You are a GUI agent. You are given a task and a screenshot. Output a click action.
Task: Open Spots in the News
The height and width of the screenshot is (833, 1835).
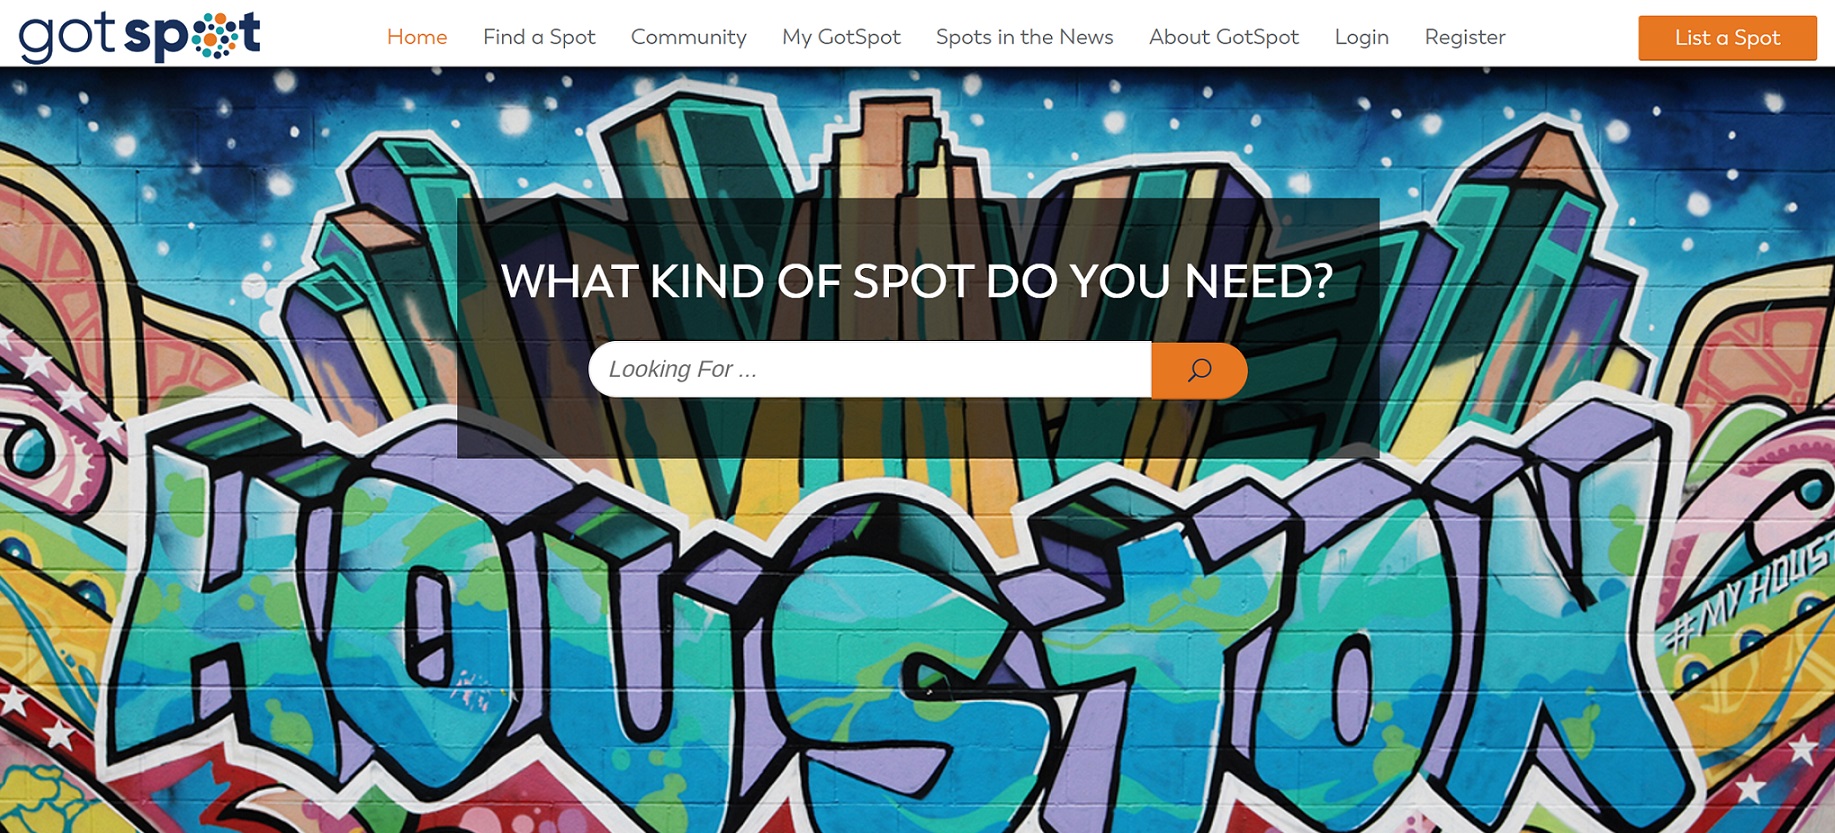(1024, 37)
